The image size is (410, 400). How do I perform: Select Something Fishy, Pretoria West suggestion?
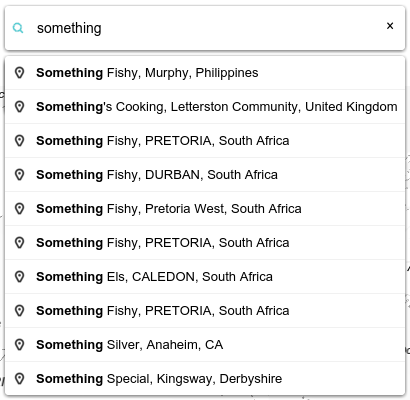coord(205,209)
